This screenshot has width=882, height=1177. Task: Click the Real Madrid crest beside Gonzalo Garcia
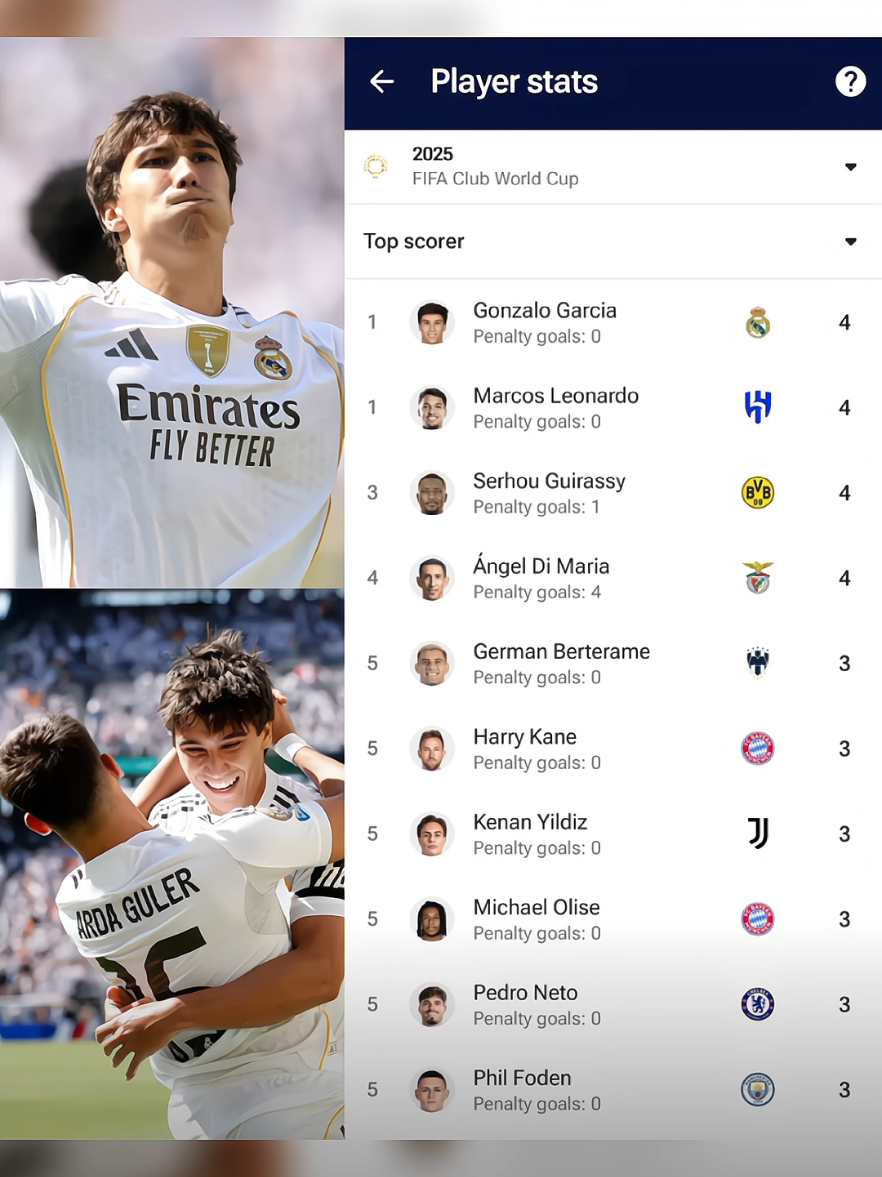pyautogui.click(x=757, y=323)
